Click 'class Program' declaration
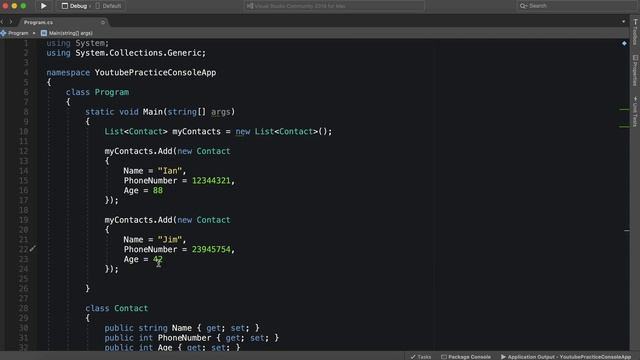The width and height of the screenshot is (640, 360). pos(98,92)
